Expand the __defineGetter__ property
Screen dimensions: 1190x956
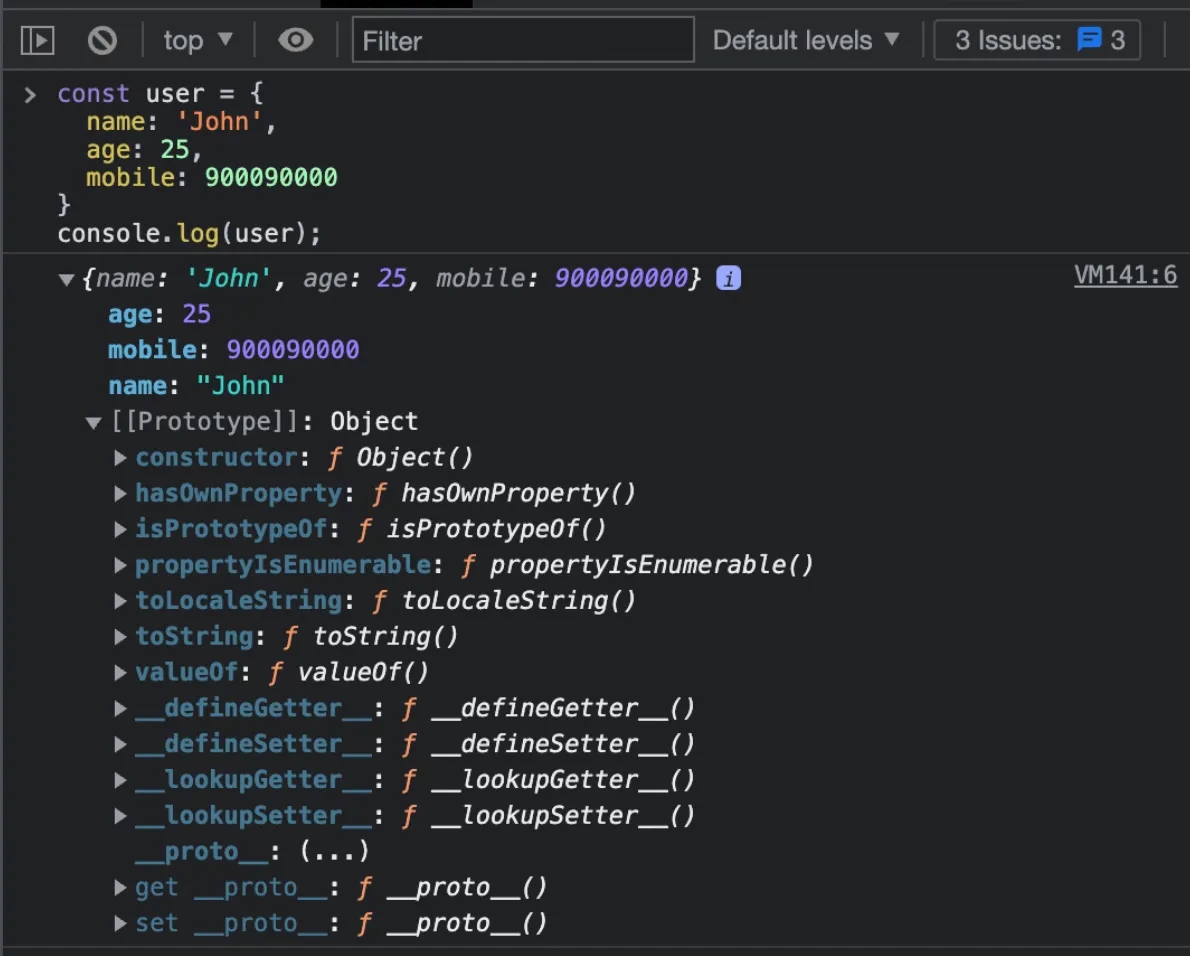point(120,708)
